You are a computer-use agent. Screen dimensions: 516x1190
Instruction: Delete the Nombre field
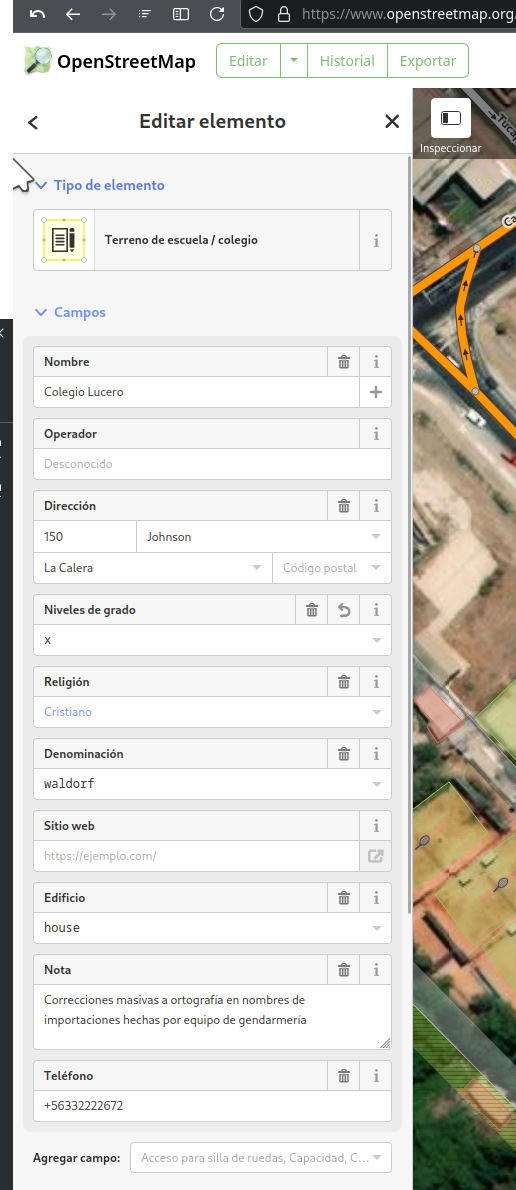(x=344, y=362)
